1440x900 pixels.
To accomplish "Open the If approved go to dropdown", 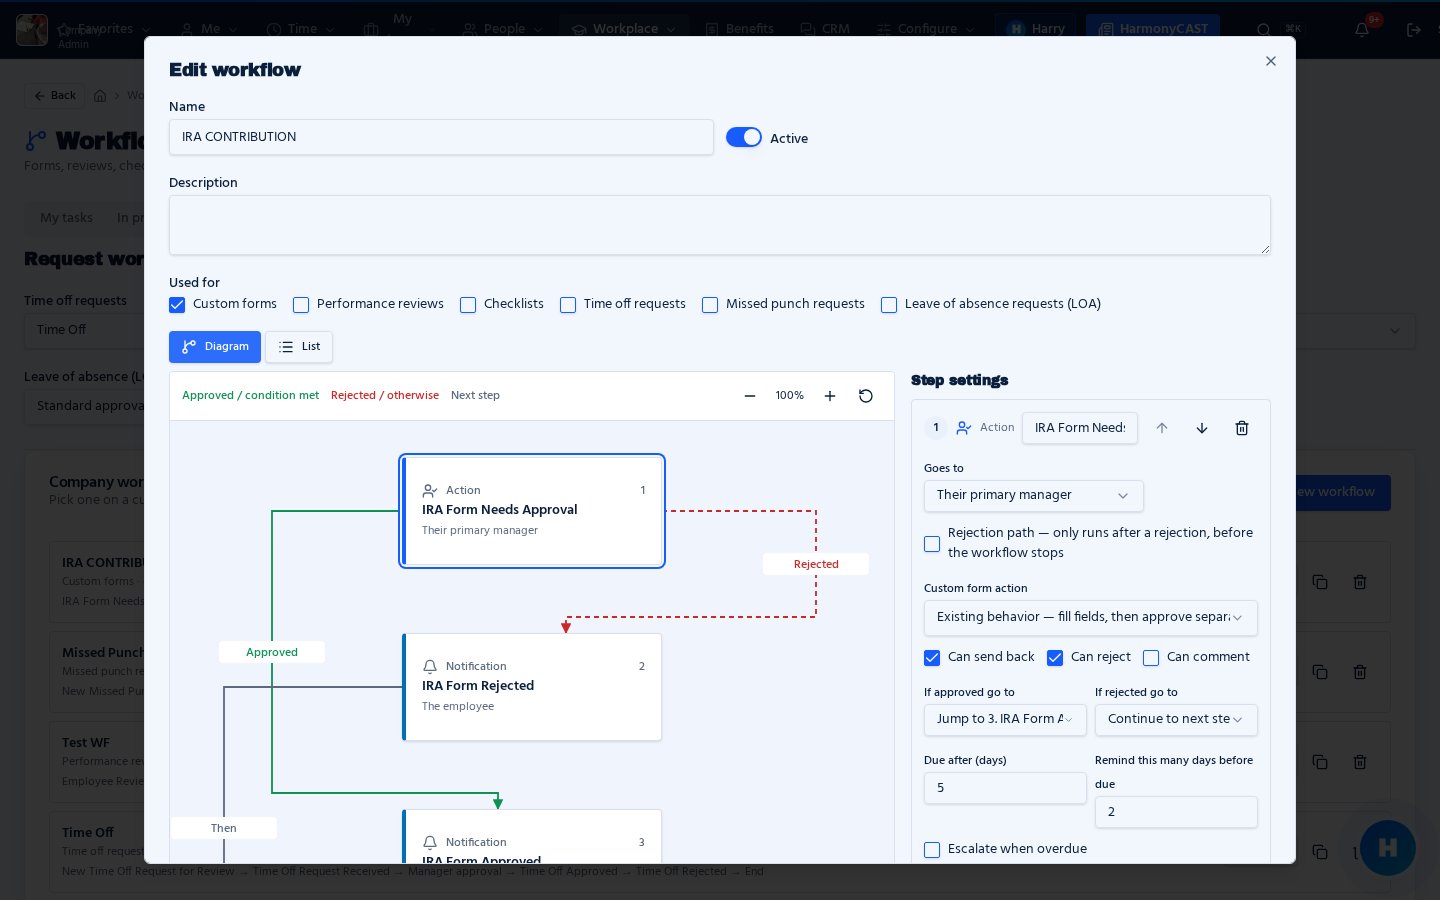I will (1005, 720).
